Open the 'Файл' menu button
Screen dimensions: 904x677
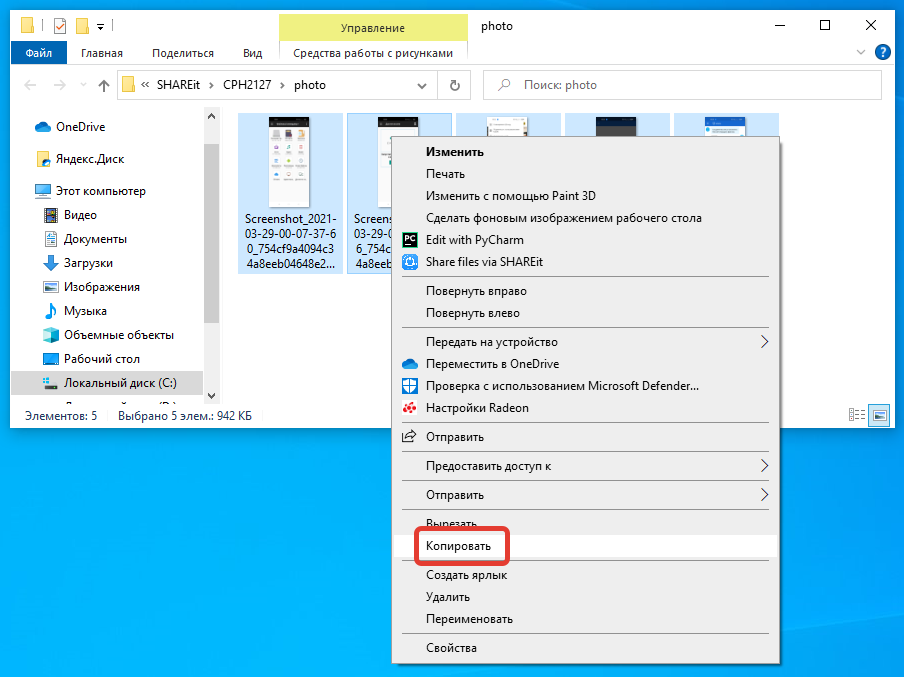39,53
